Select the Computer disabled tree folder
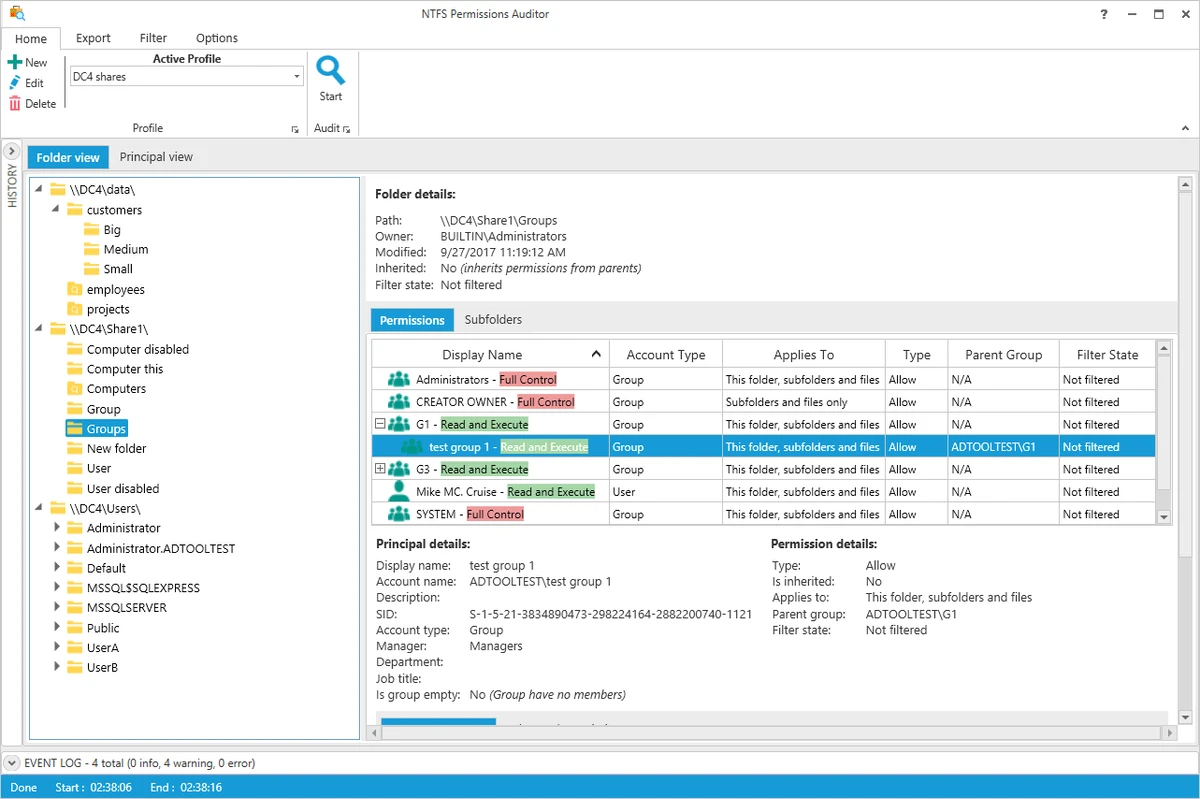Image resolution: width=1200 pixels, height=799 pixels. click(138, 349)
